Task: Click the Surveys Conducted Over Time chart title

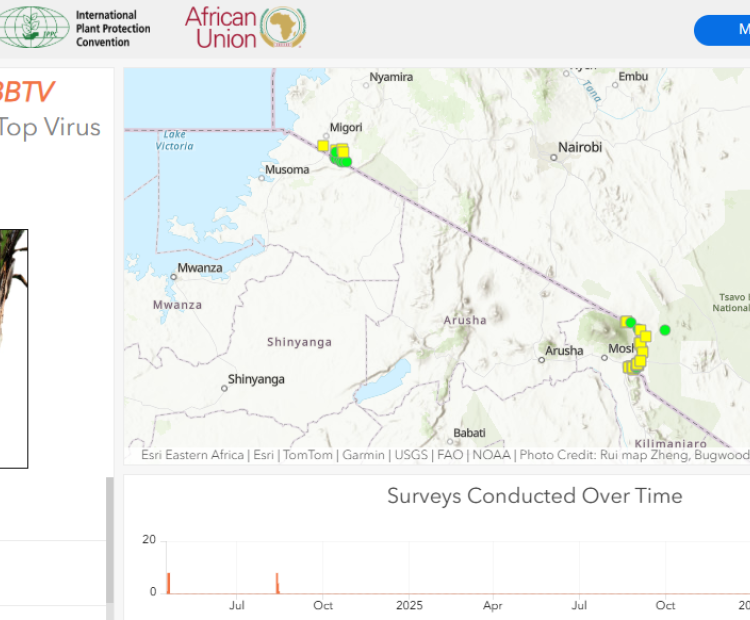Action: click(534, 496)
